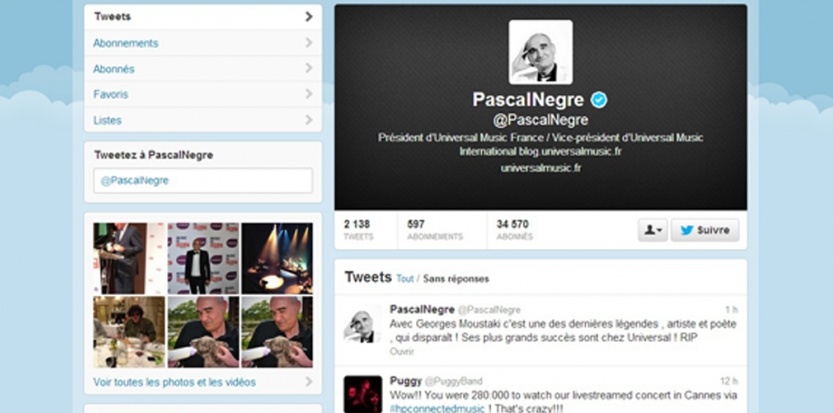Open the user actions person-icon dropdown

pos(652,230)
